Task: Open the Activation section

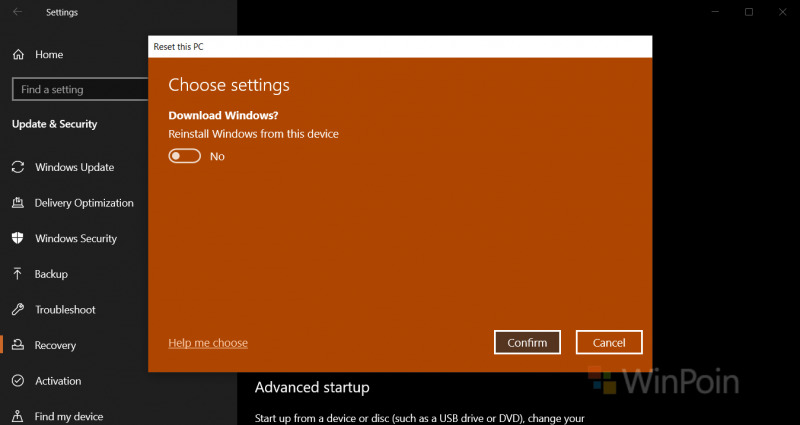Action: tap(58, 381)
